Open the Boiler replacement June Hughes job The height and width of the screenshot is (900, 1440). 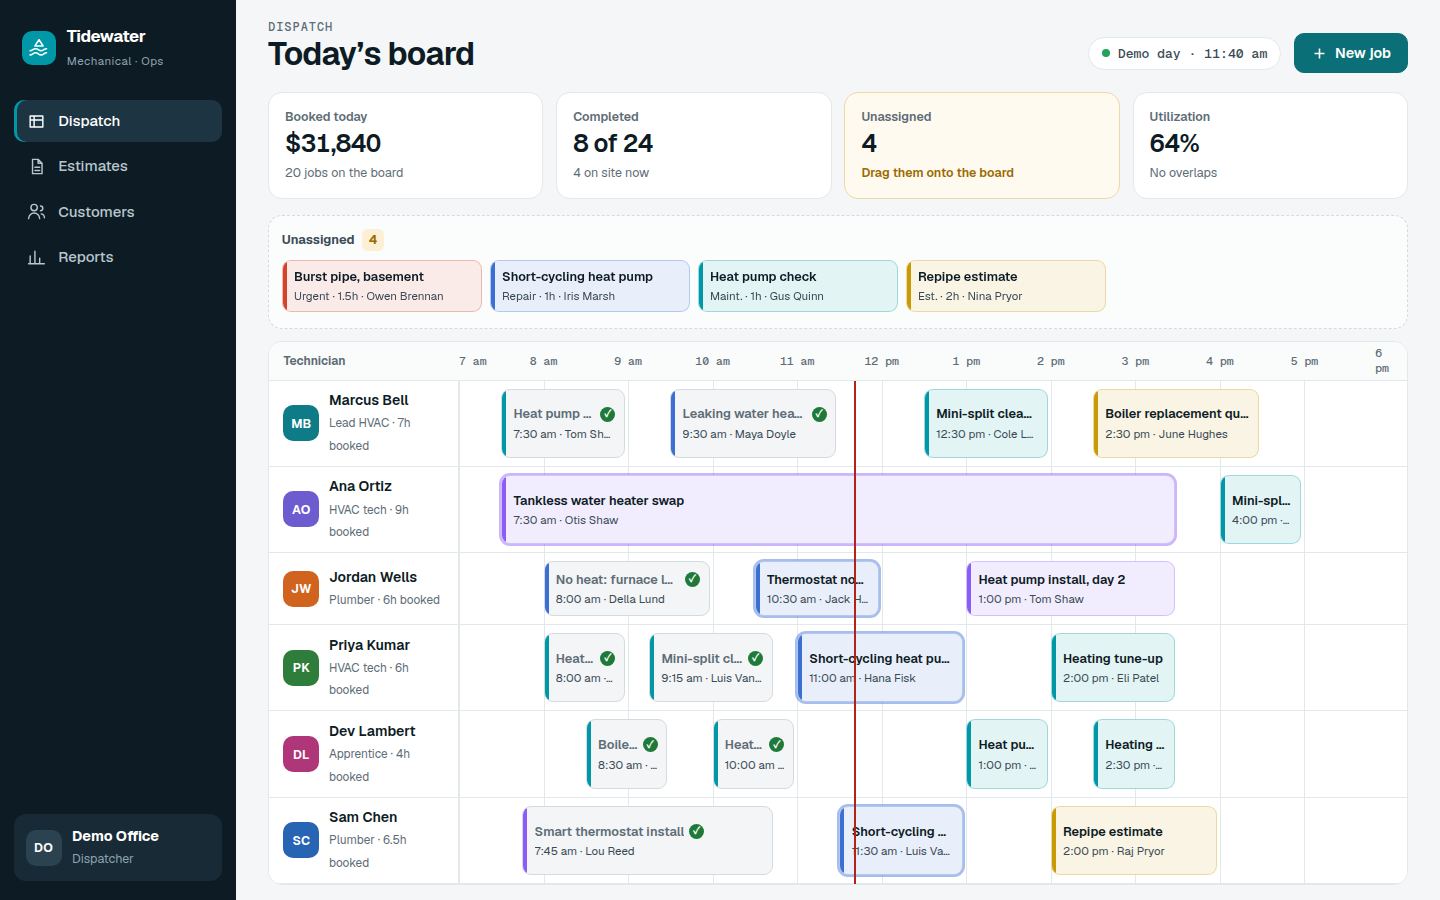tap(1176, 423)
